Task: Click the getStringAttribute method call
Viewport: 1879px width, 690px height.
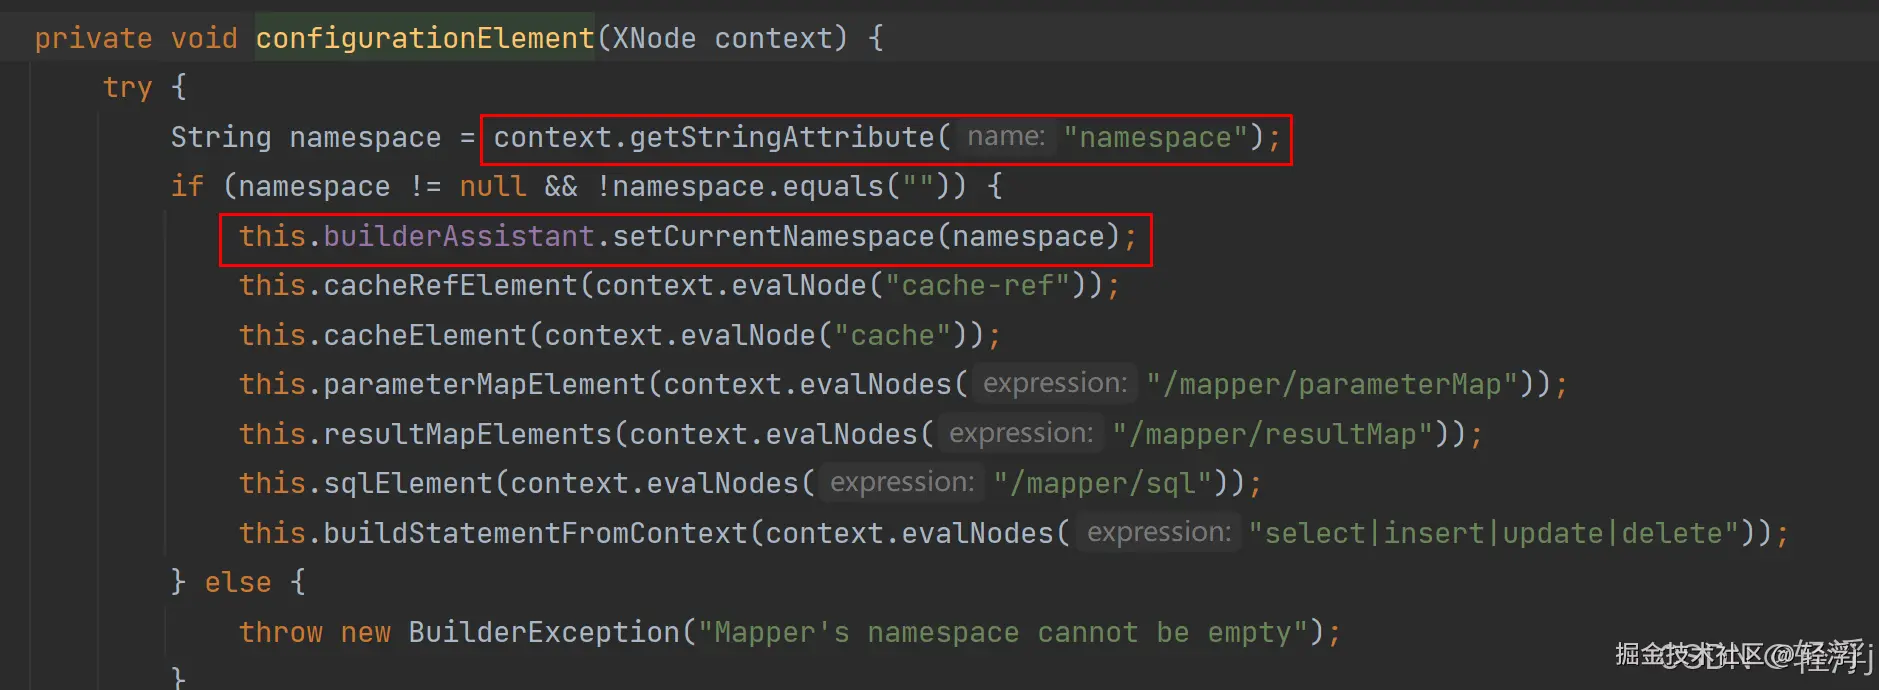Action: (781, 137)
